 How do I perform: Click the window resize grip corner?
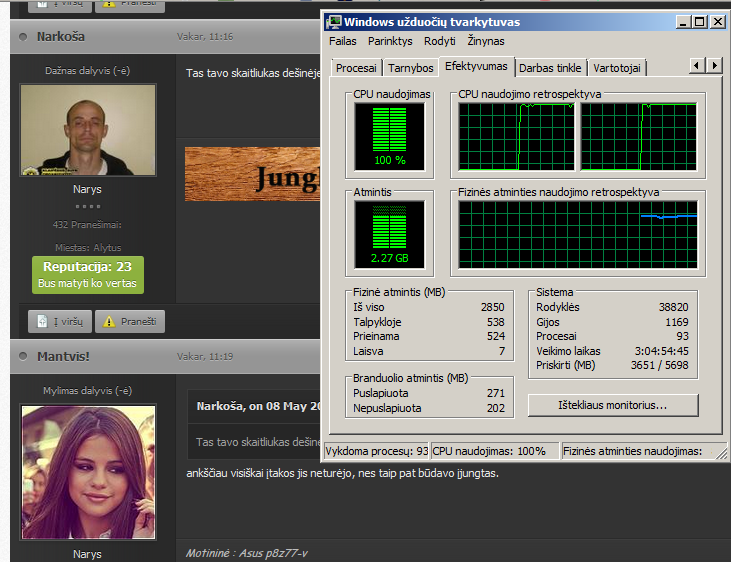(x=721, y=453)
